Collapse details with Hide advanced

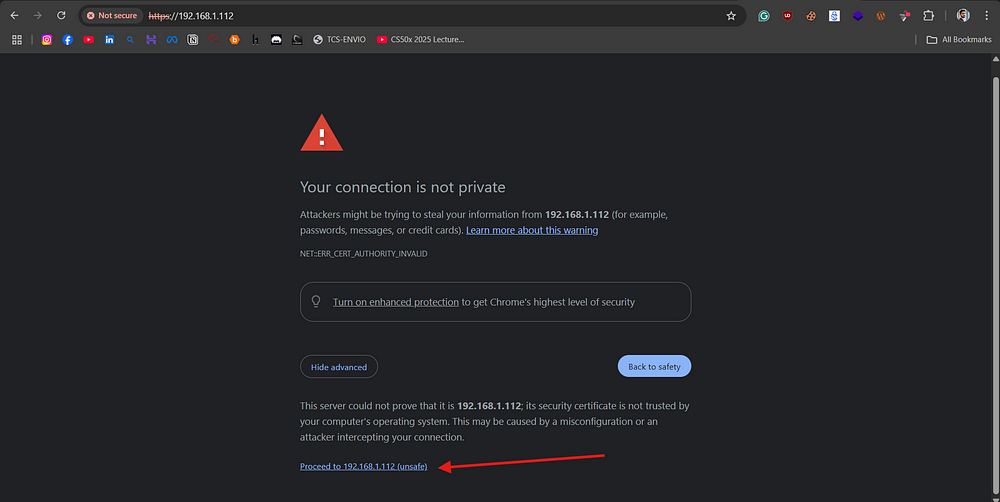(x=339, y=367)
